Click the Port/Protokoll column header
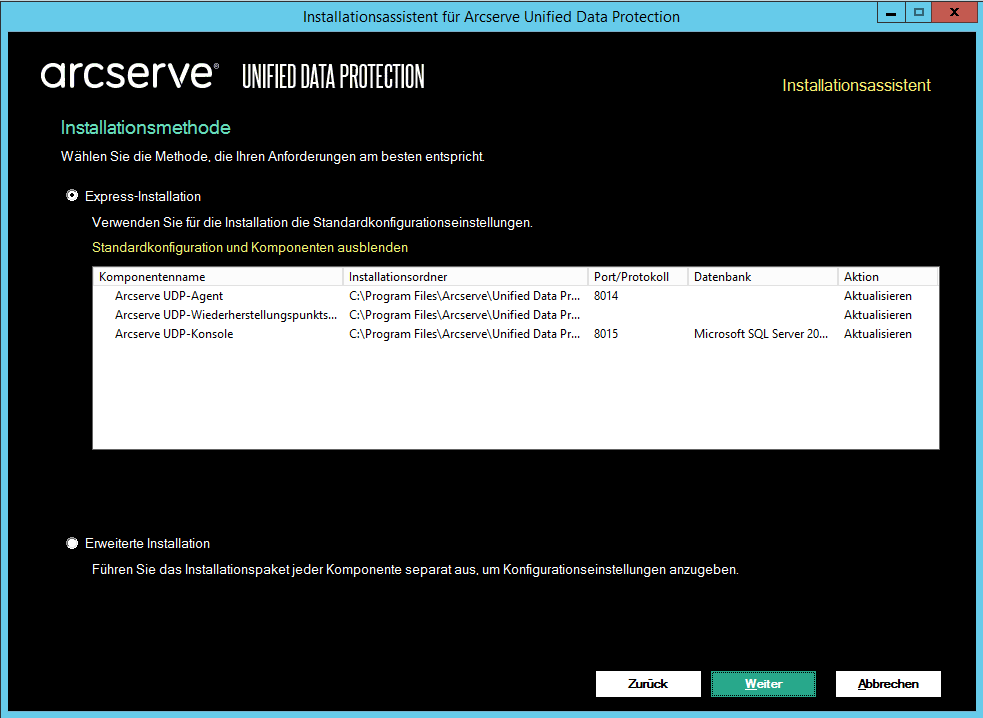 pos(638,277)
